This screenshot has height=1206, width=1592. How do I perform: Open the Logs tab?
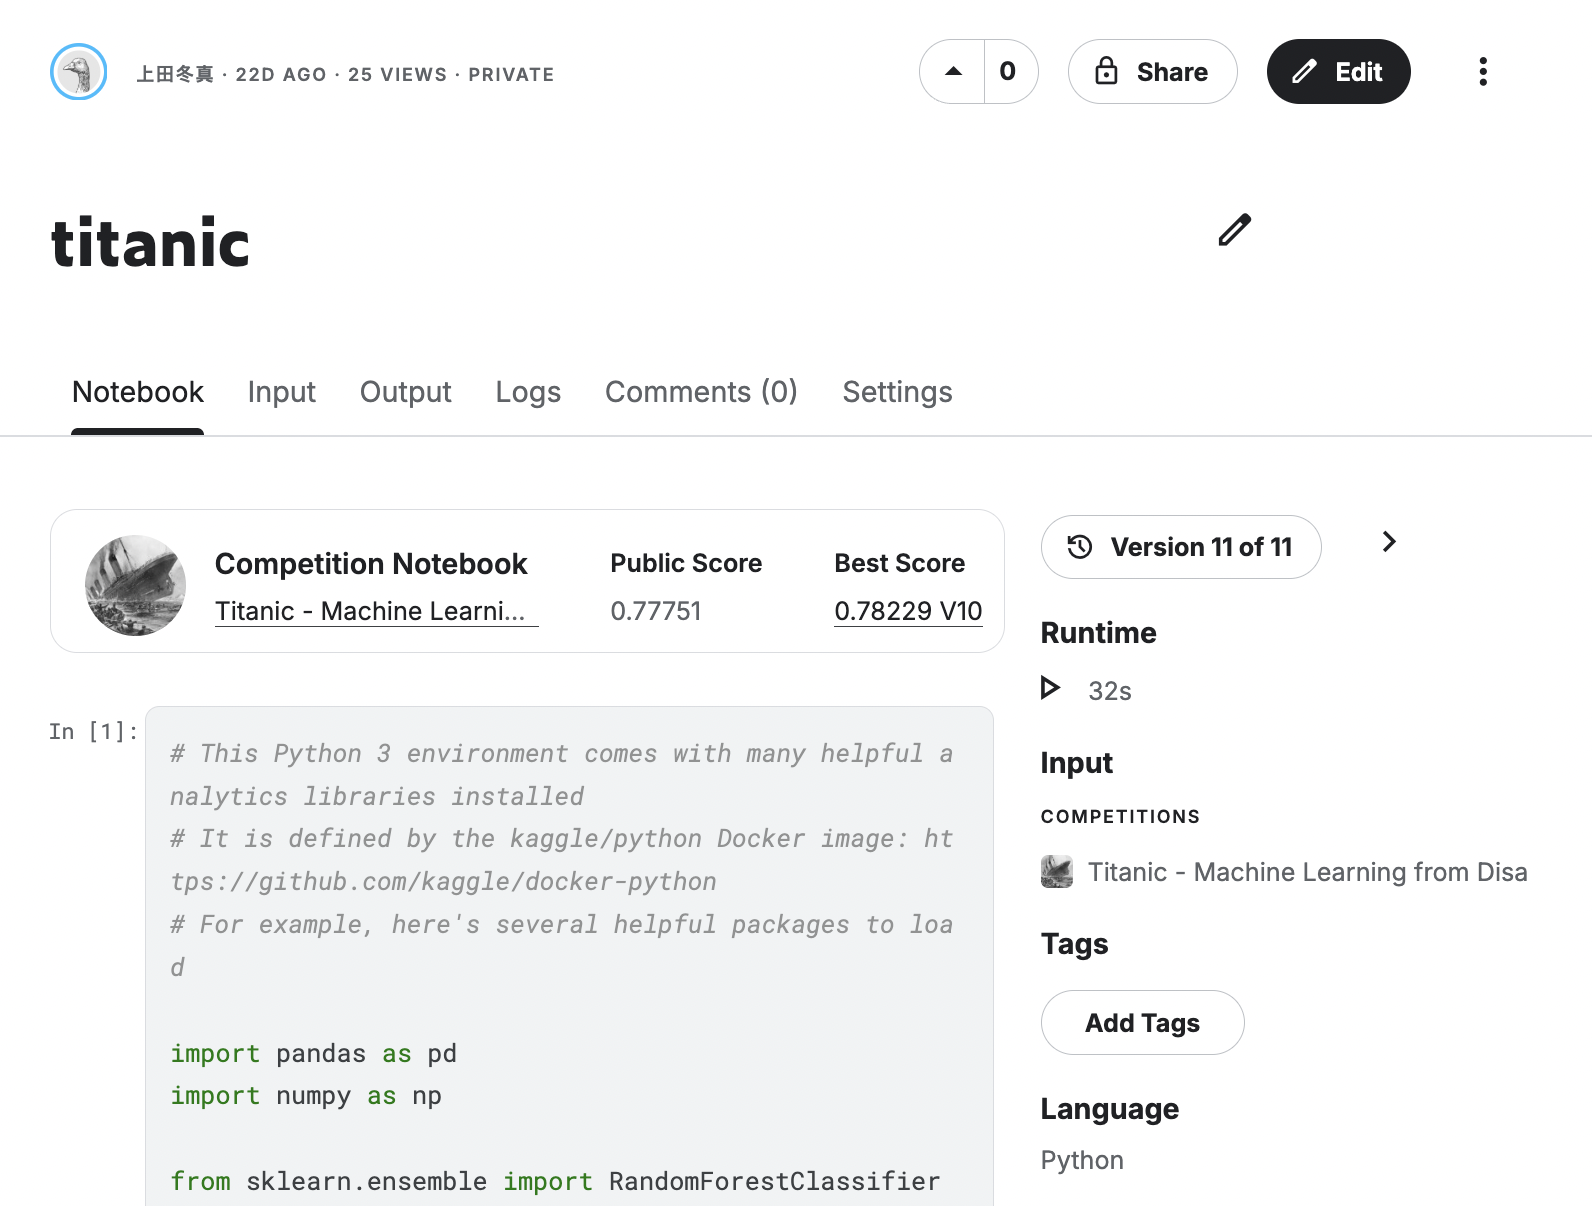tap(528, 392)
